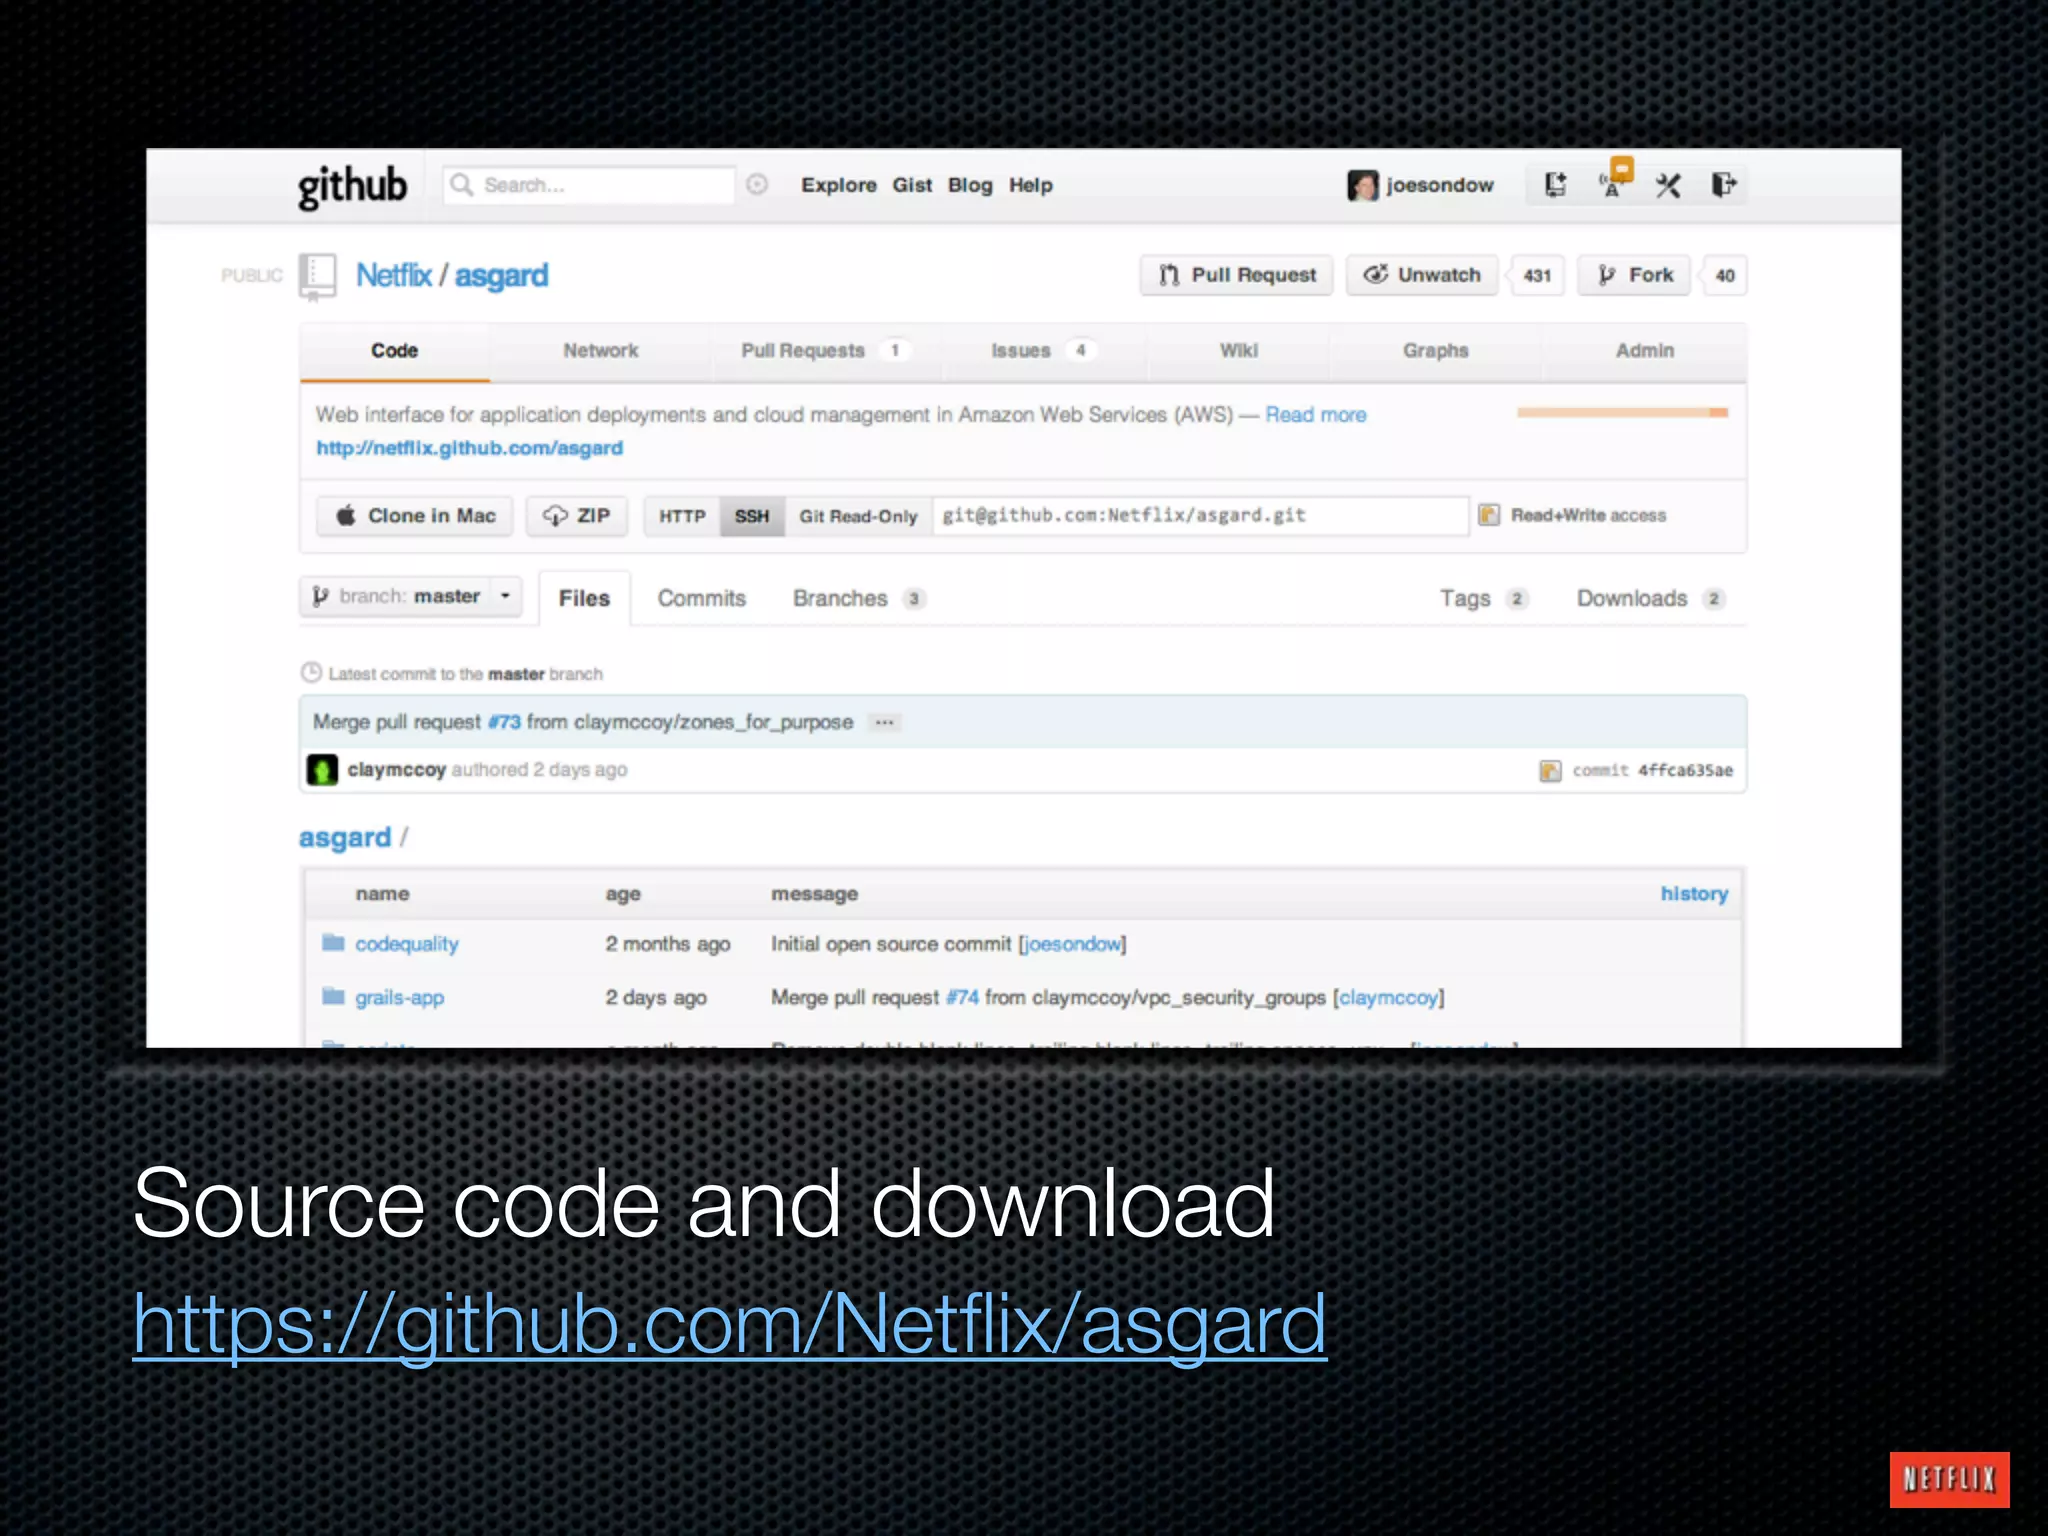
Task: Copy the clone URL clipboard icon
Action: 1489,515
